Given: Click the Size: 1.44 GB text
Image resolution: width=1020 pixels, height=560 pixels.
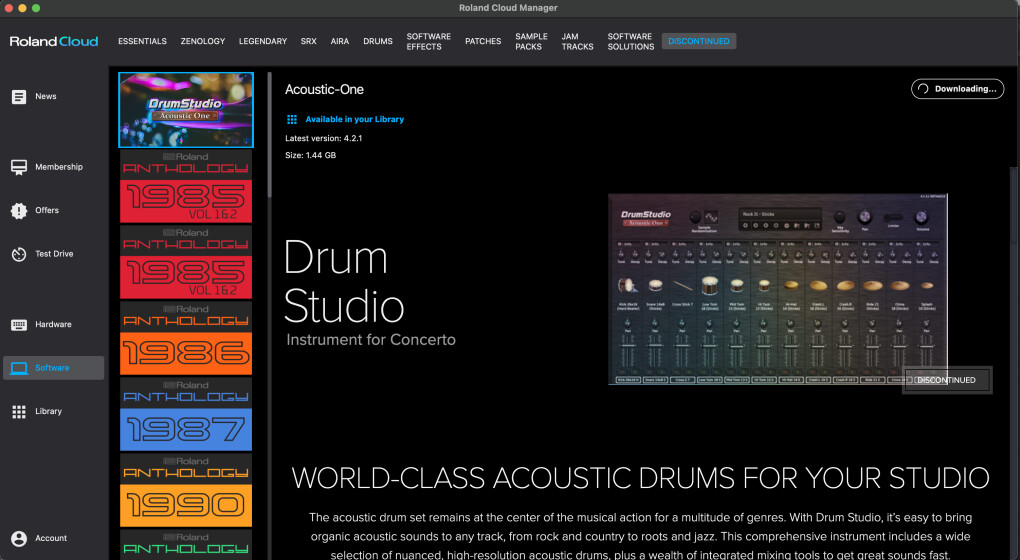Looking at the screenshot, I should pos(310,155).
